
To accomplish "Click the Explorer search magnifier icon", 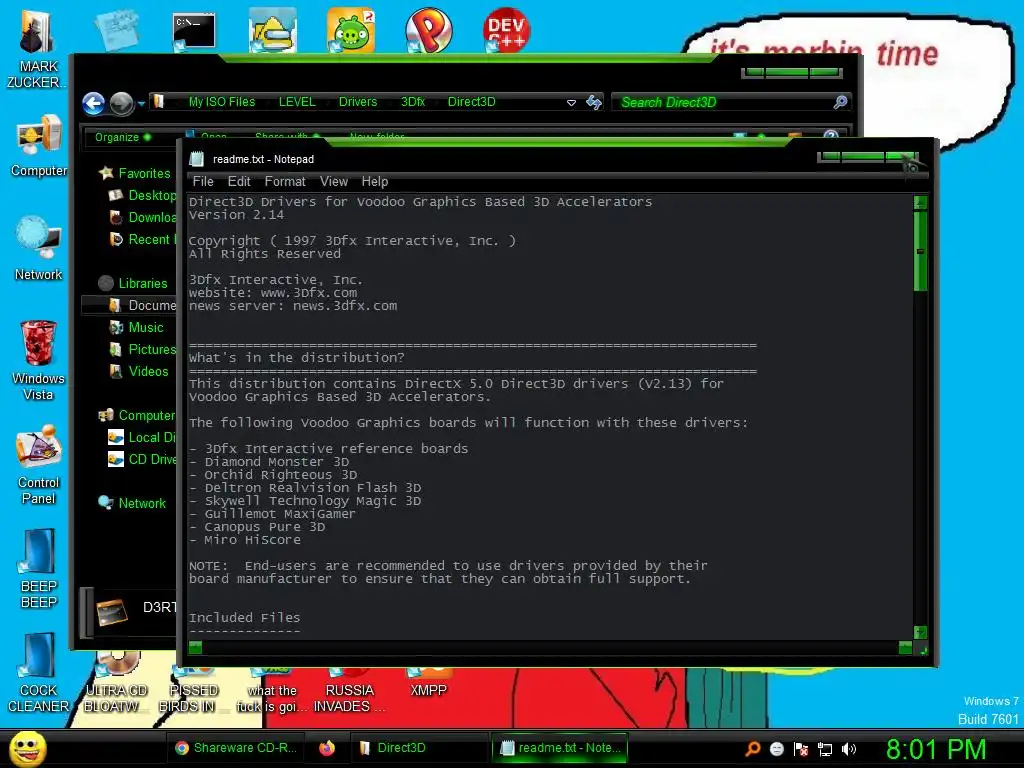I will pyautogui.click(x=840, y=102).
